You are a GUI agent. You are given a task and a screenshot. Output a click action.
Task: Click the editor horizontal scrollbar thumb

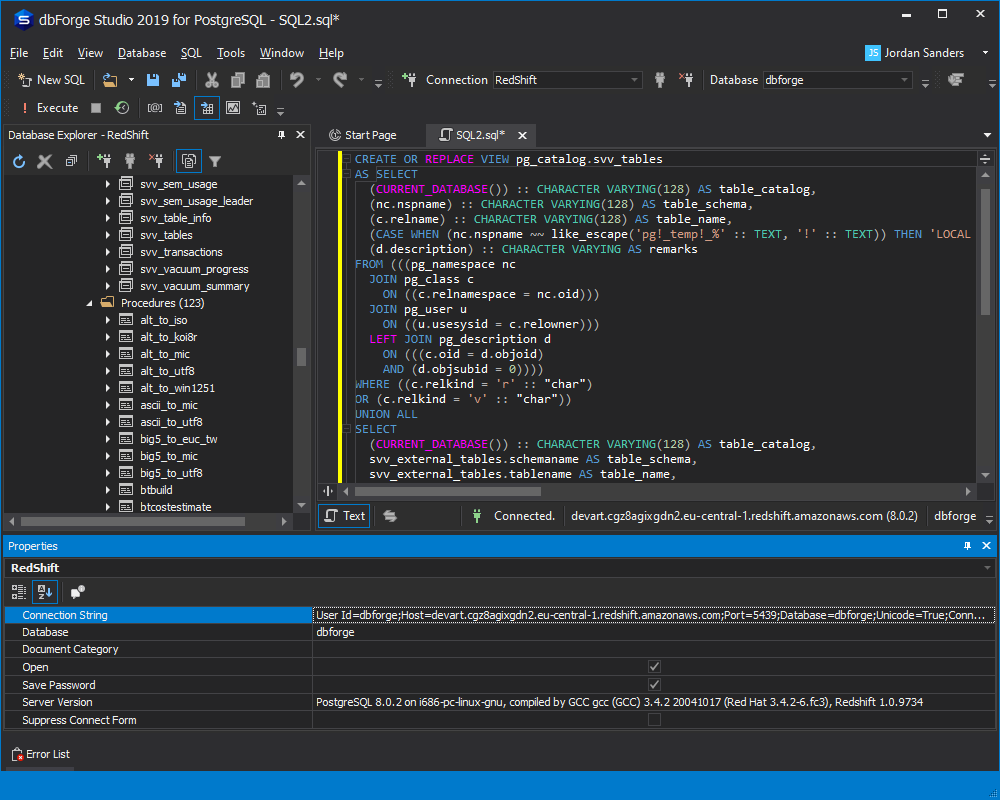point(448,491)
